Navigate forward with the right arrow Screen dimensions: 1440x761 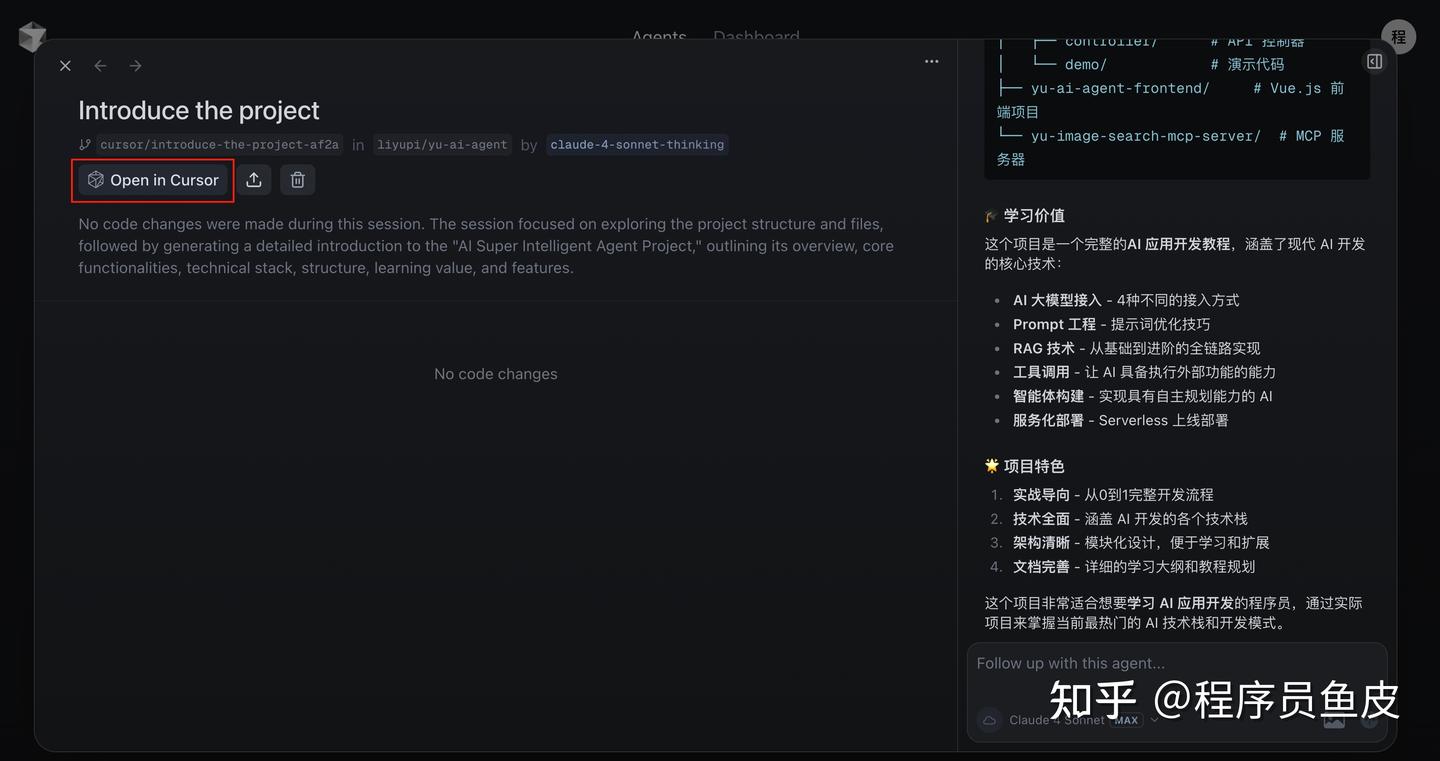135,65
